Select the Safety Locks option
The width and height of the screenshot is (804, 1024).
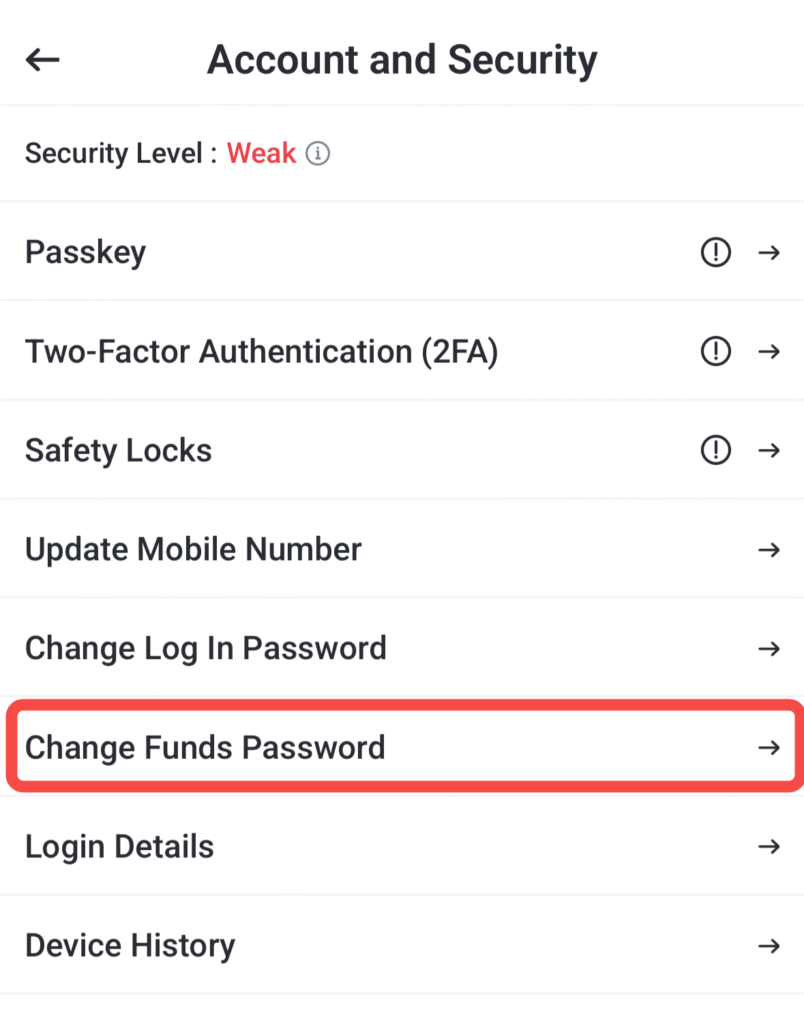(118, 451)
